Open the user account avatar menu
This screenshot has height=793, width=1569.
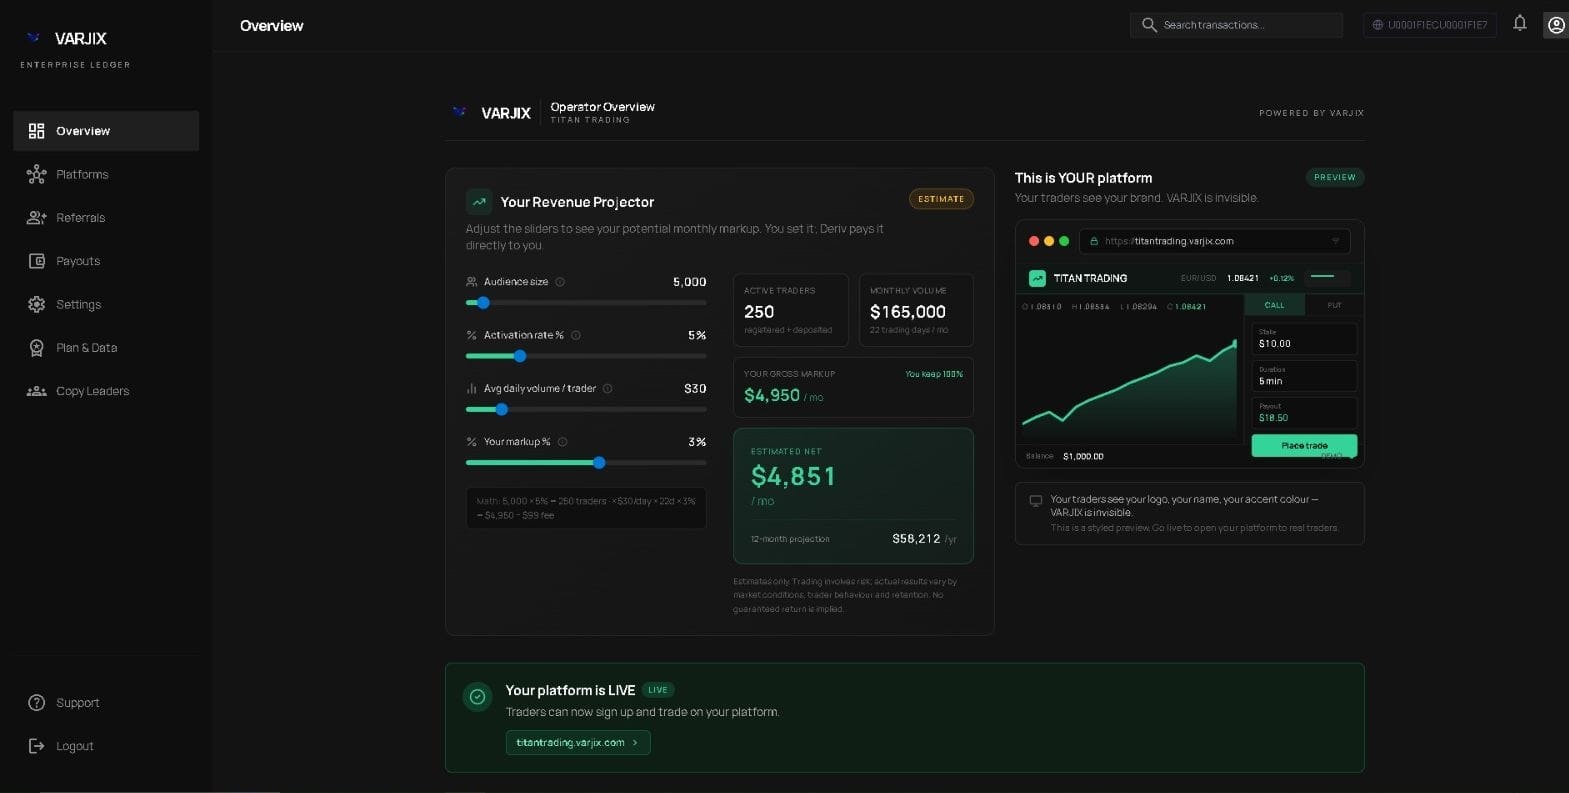point(1556,25)
